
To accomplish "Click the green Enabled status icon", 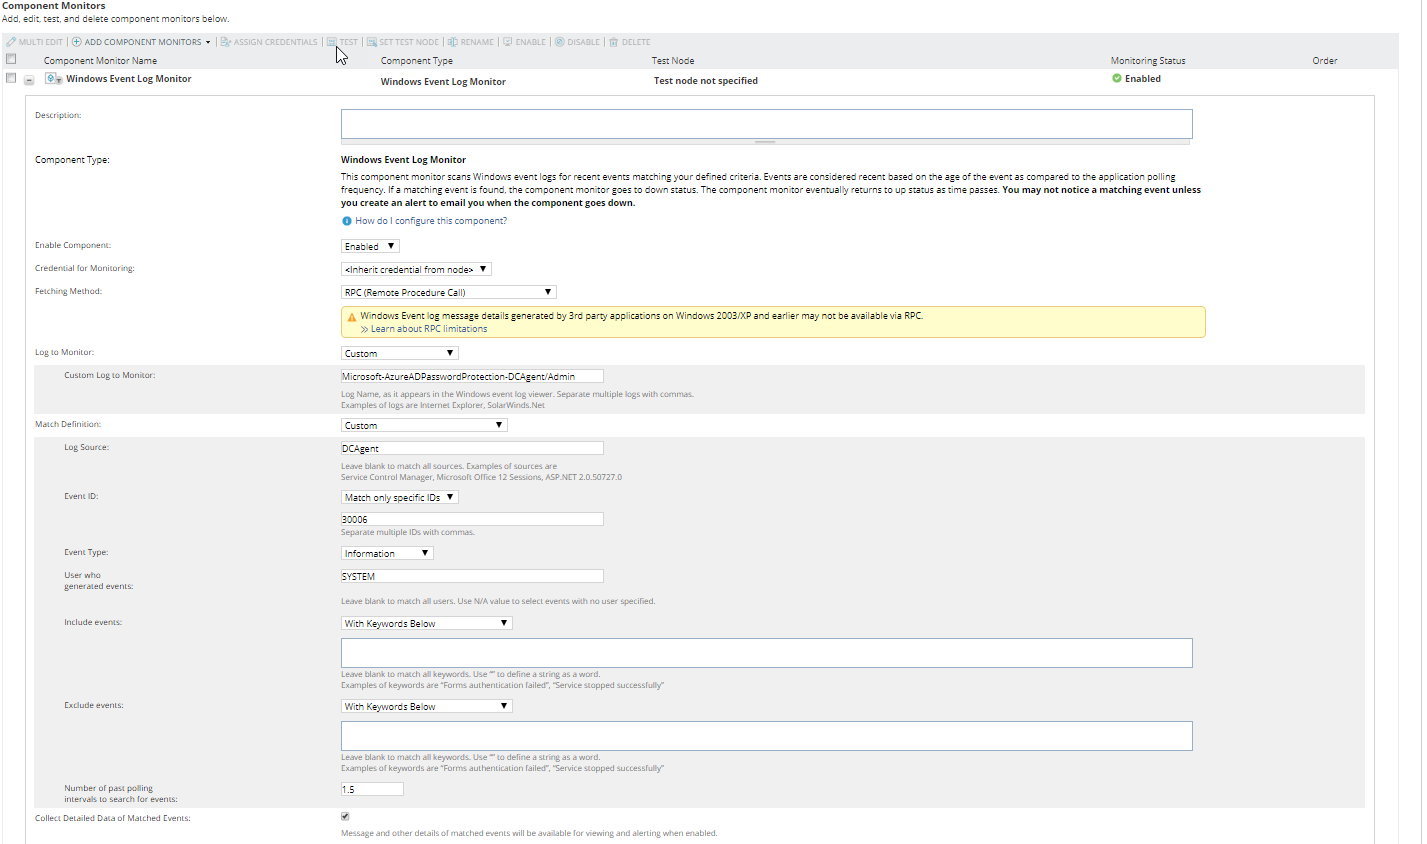I will click(x=1117, y=78).
